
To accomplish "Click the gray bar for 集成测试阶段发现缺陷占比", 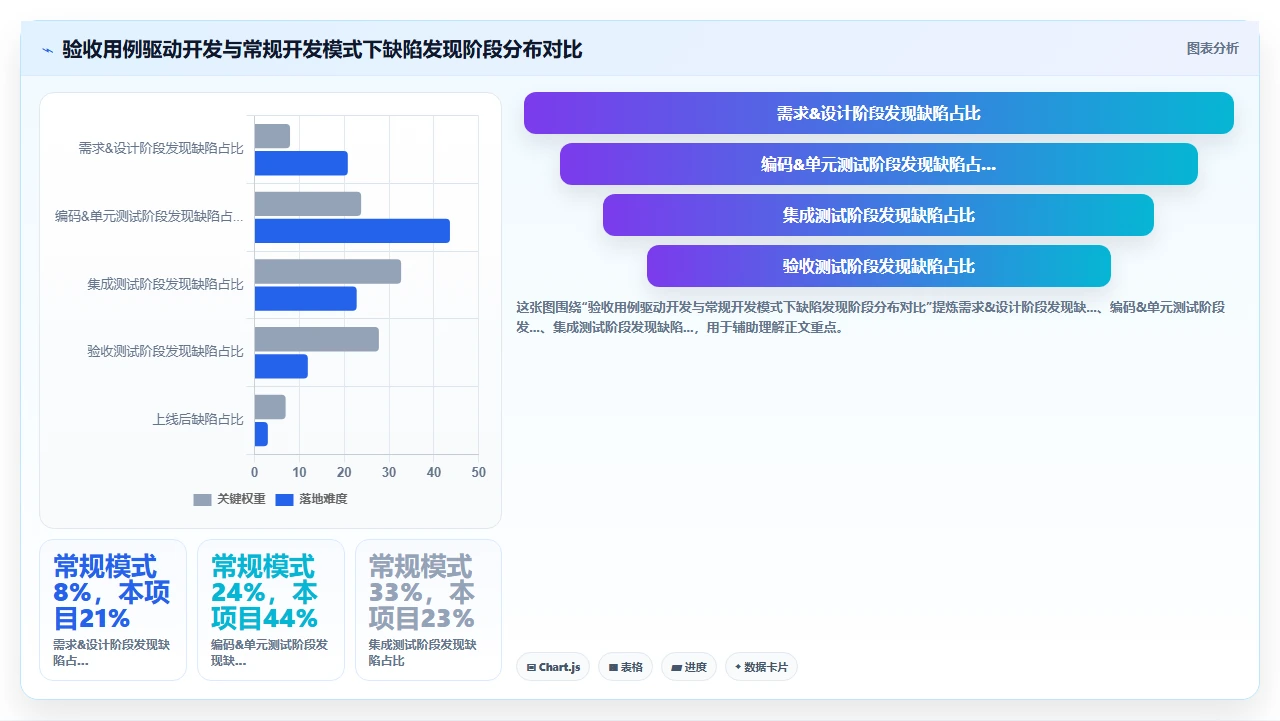I will coord(327,272).
